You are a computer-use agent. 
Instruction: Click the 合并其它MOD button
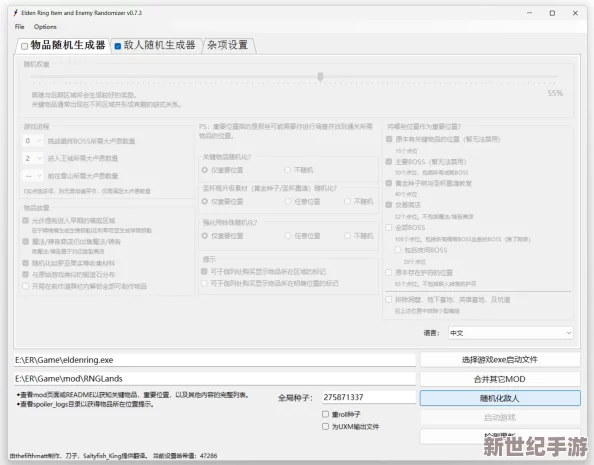pos(500,379)
